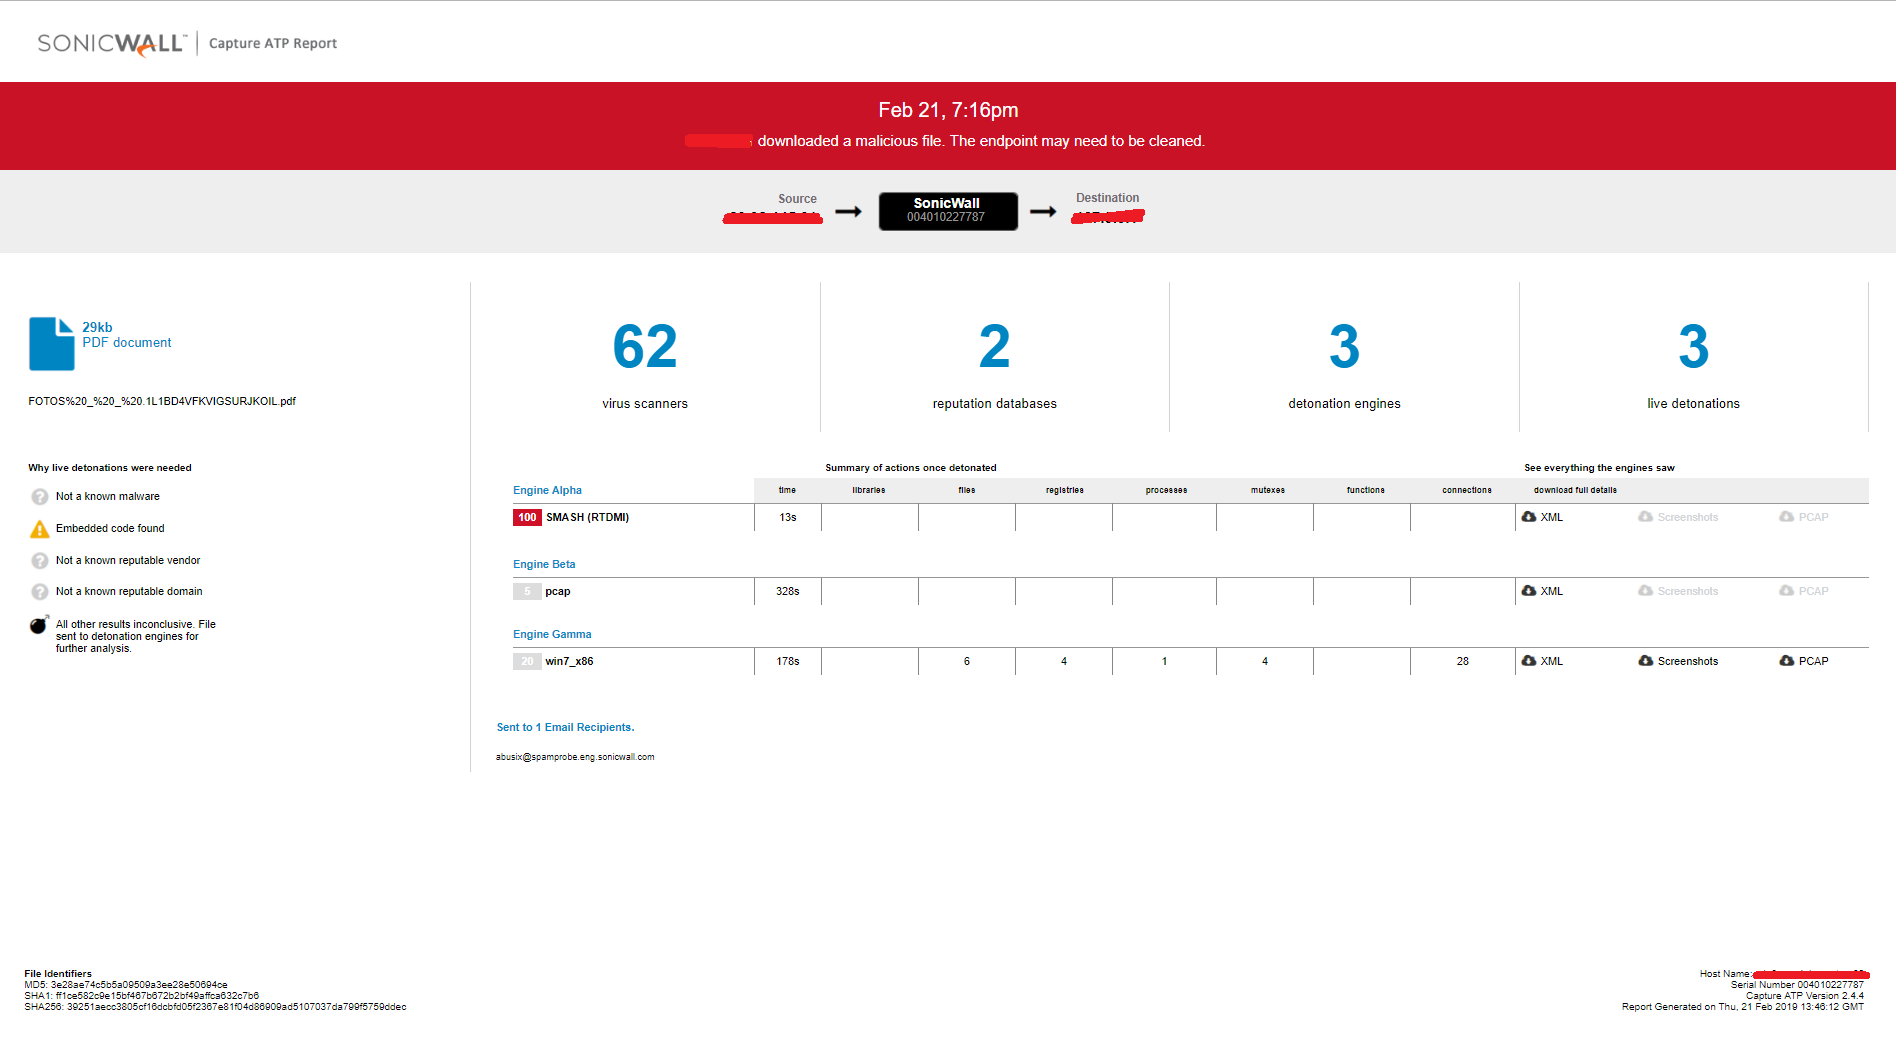The width and height of the screenshot is (1896, 1052).
Task: Click the greyed PCAP icon in the SMASH (RTDMI) row
Action: tap(1787, 517)
